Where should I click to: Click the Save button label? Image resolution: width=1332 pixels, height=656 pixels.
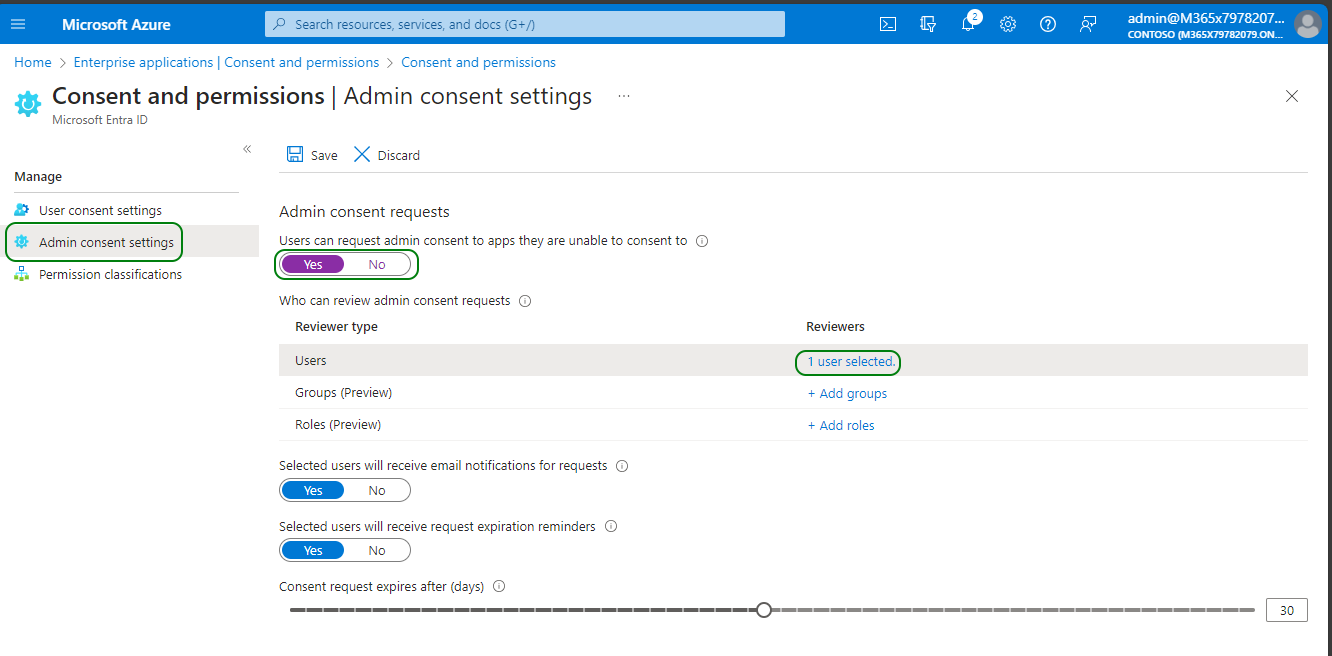pos(324,155)
